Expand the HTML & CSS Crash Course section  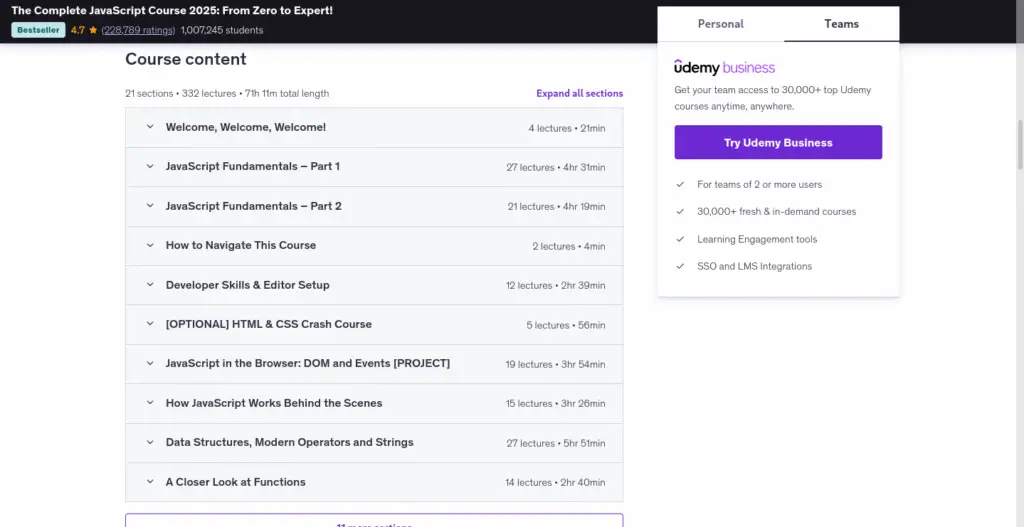pyautogui.click(x=268, y=325)
